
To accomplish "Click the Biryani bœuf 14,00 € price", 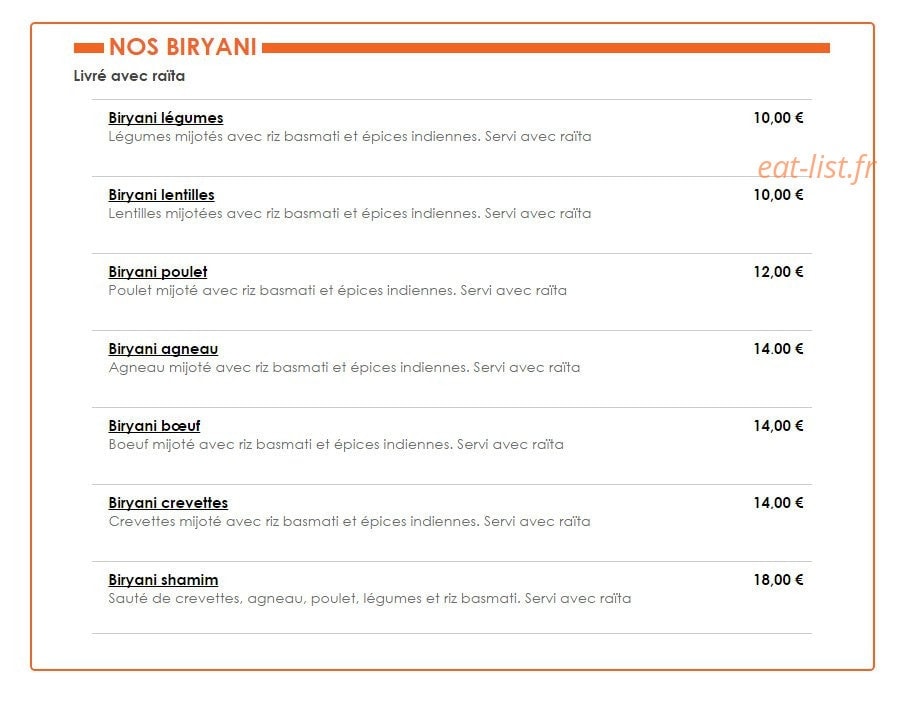I will 778,426.
